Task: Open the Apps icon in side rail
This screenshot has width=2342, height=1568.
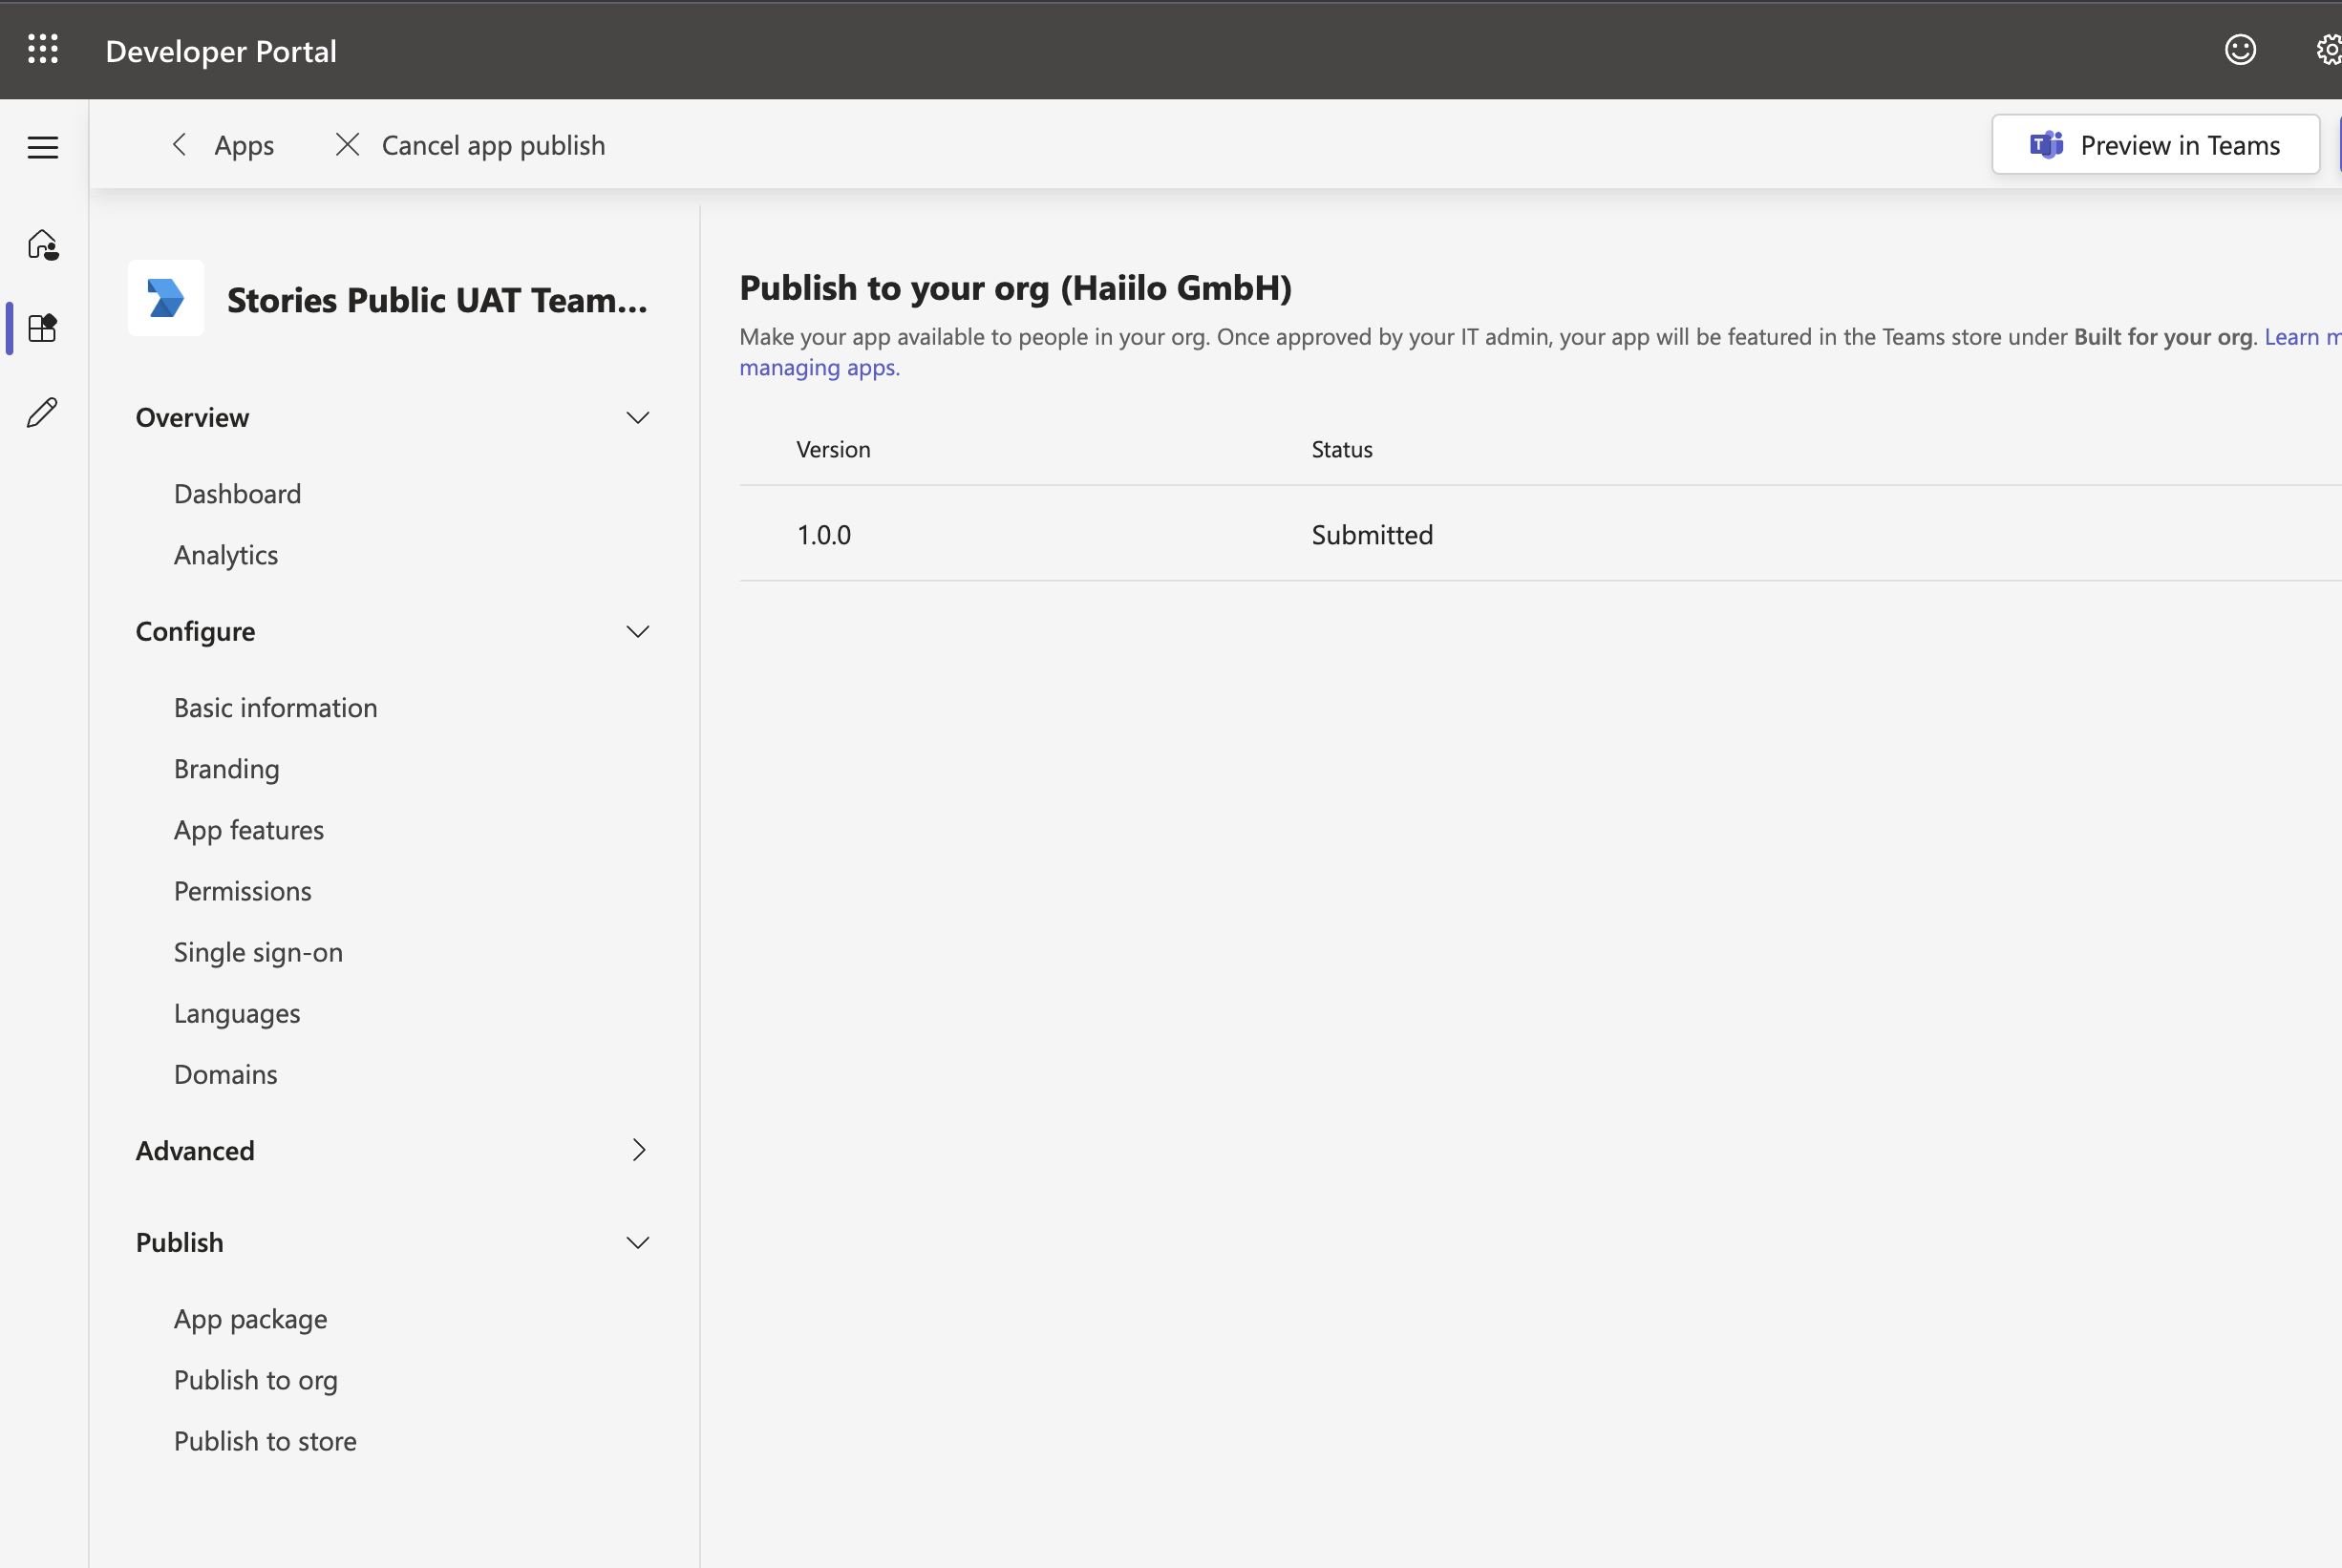Action: [x=43, y=327]
